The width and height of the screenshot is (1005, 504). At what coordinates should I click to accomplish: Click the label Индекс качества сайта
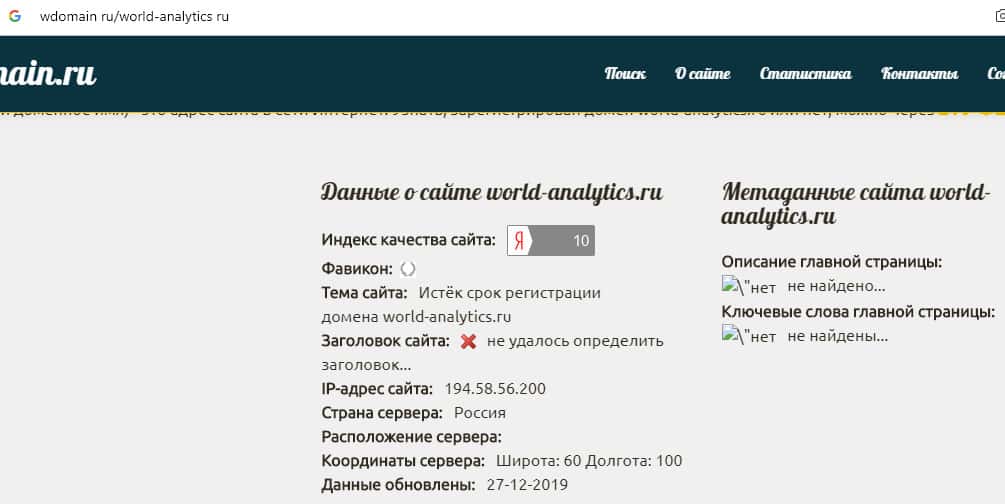[408, 240]
